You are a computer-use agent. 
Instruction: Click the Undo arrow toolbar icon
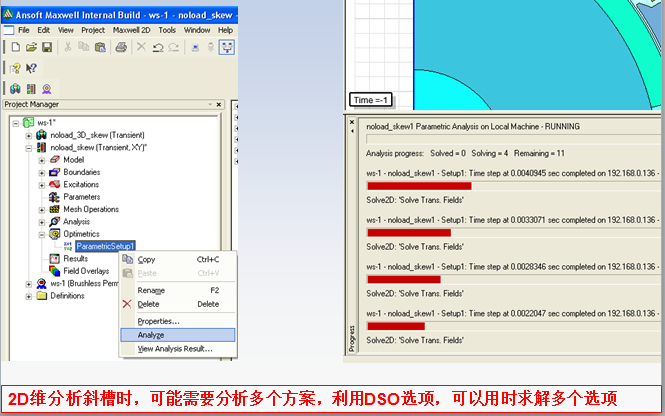(x=158, y=47)
